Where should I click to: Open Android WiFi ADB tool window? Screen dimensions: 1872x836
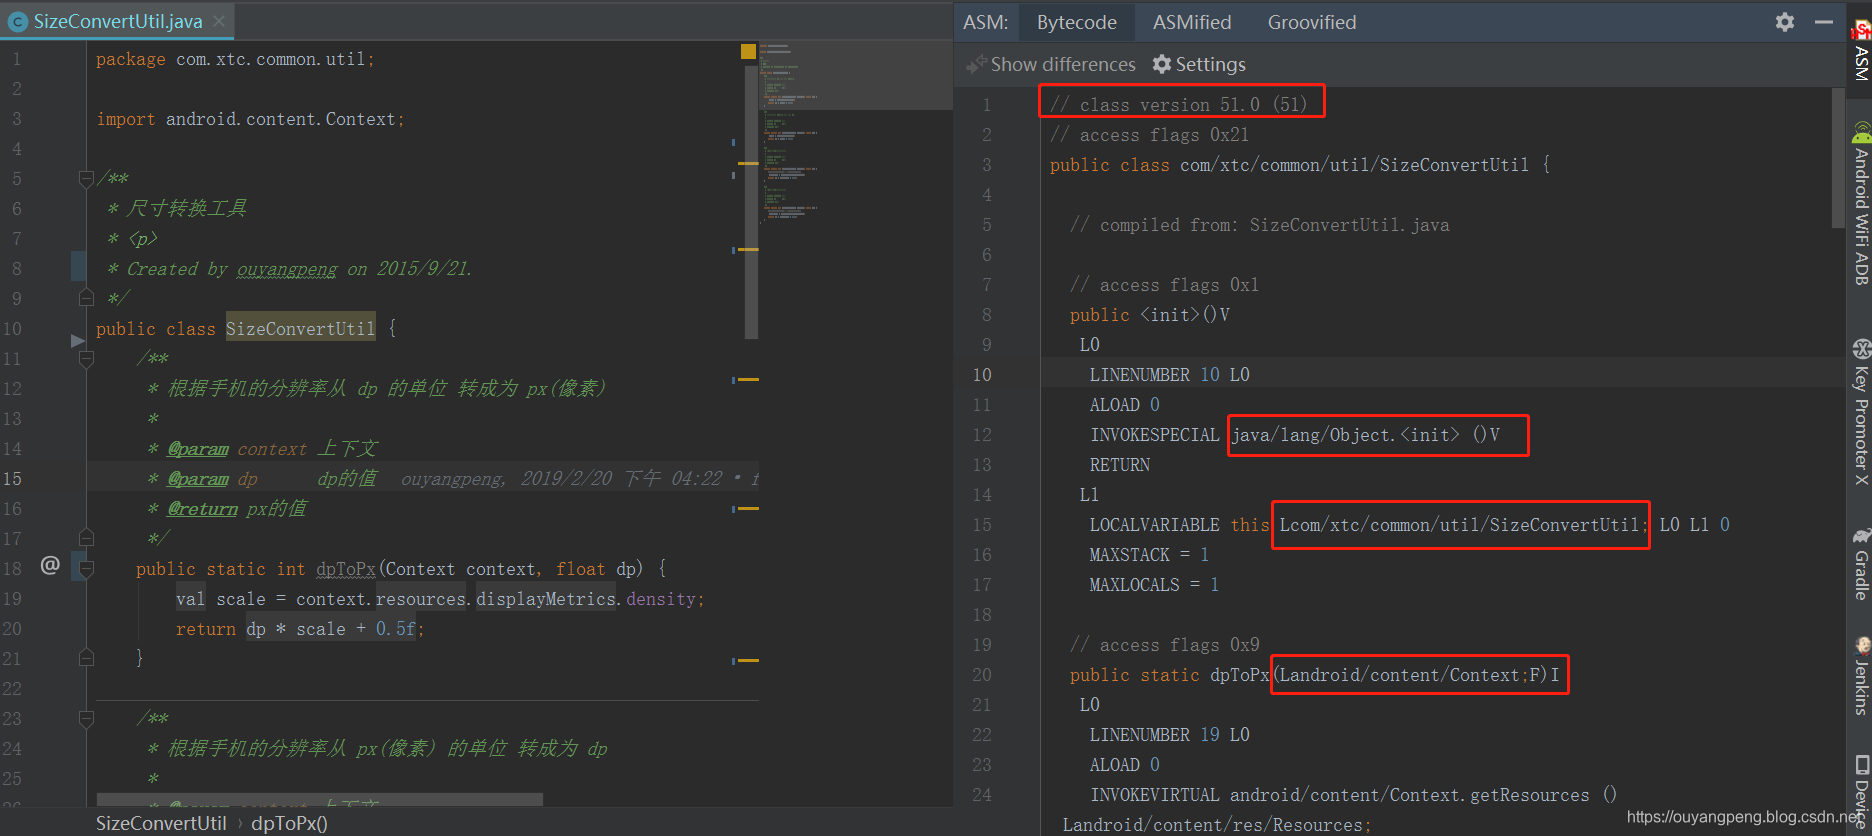coord(1861,205)
